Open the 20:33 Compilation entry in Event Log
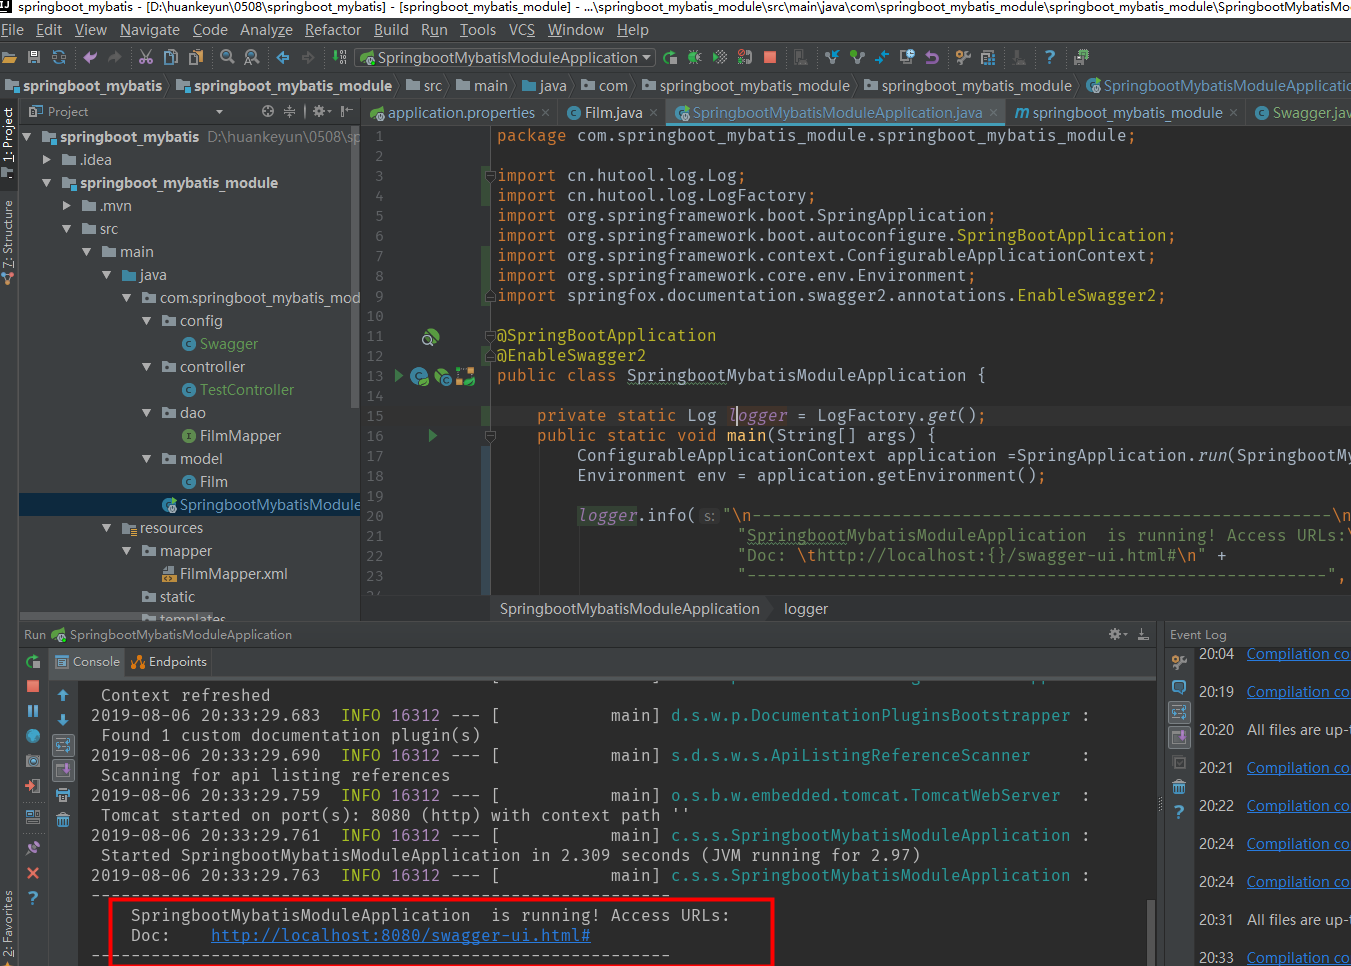Screen dimensions: 1351x966 pos(1297,957)
